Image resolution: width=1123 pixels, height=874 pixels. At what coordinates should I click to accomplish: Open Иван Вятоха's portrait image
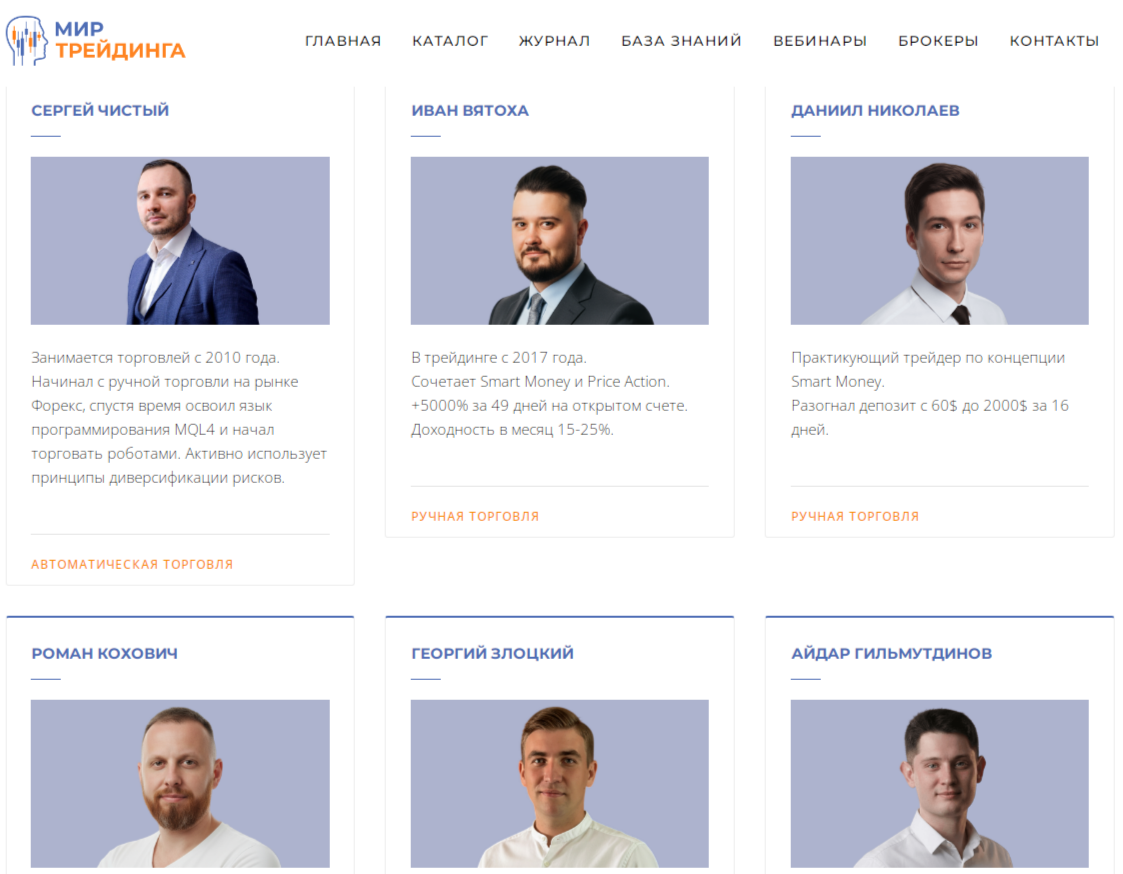pos(559,241)
